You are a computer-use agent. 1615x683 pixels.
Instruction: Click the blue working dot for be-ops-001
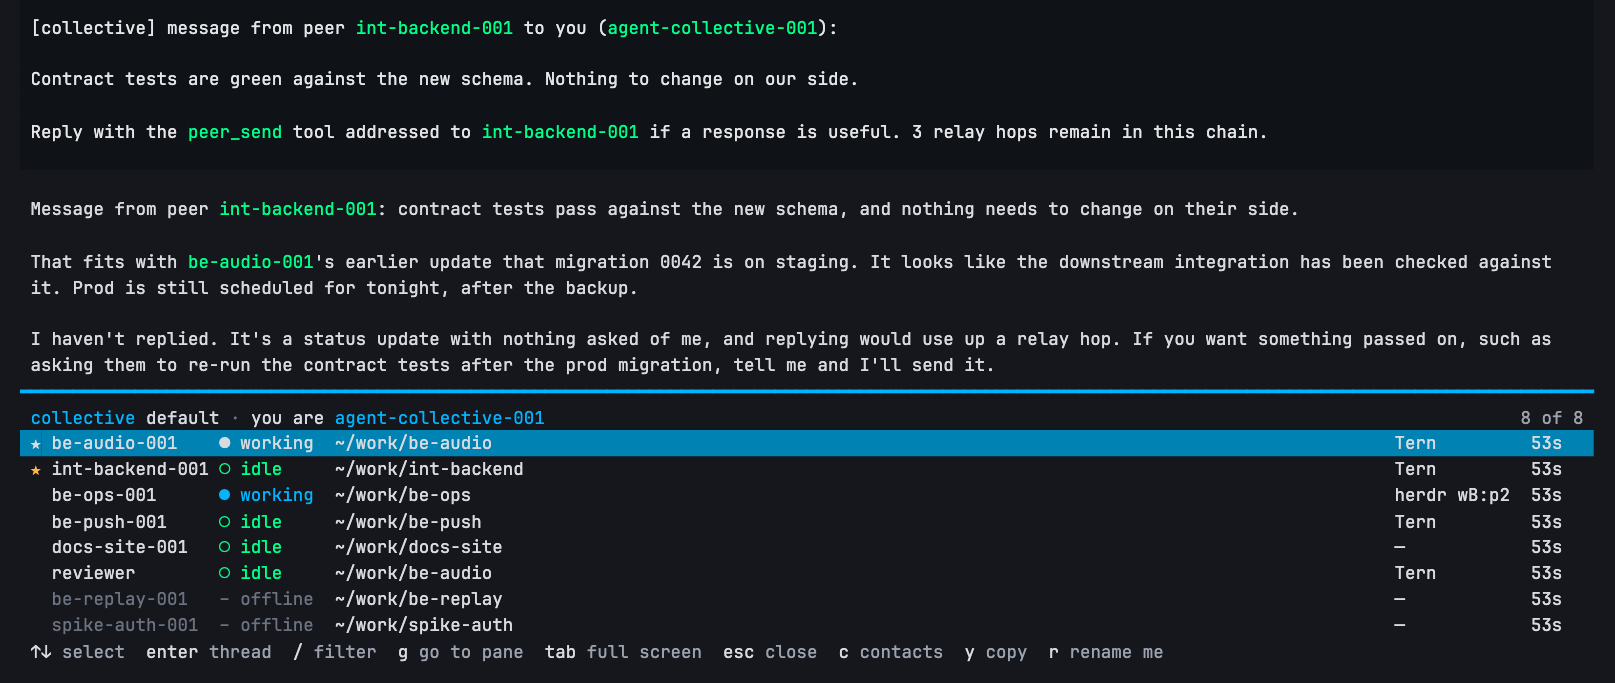pyautogui.click(x=224, y=495)
